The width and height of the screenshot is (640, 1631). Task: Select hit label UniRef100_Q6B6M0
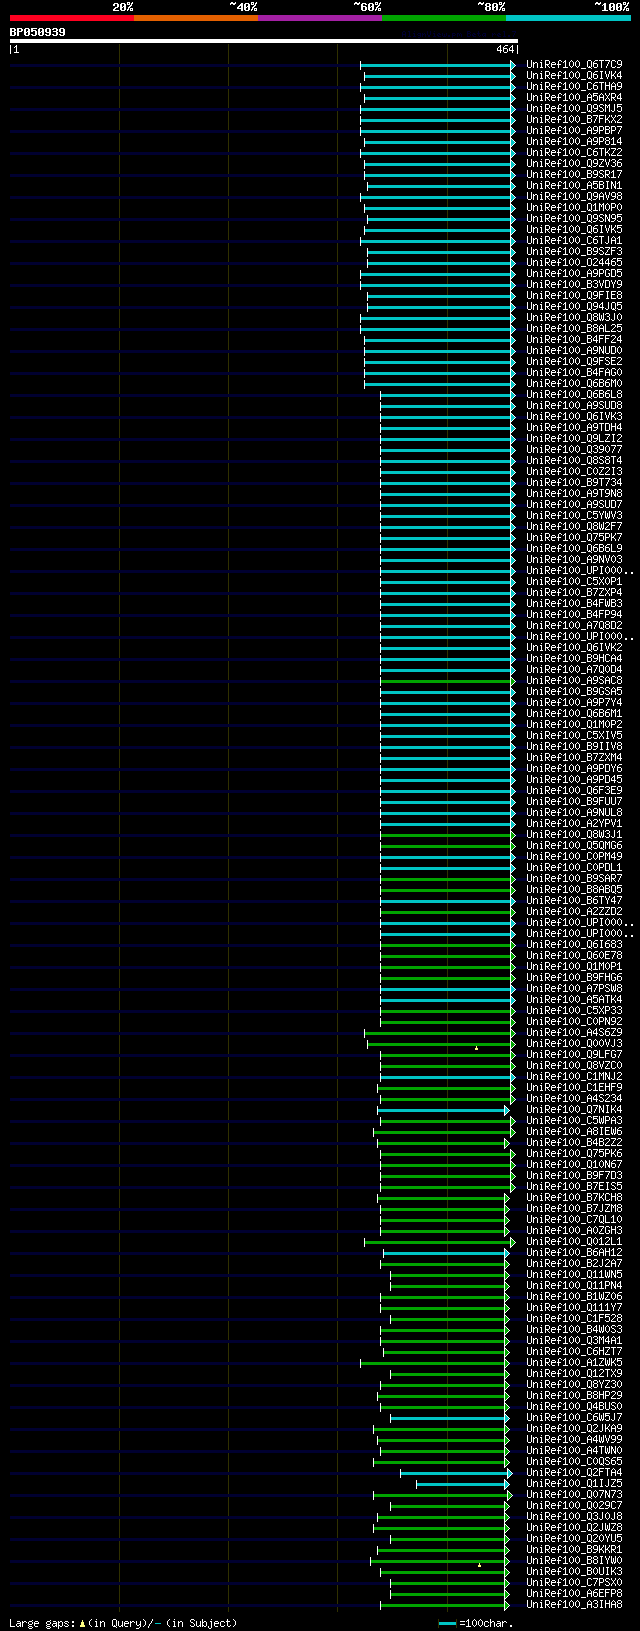click(x=574, y=383)
